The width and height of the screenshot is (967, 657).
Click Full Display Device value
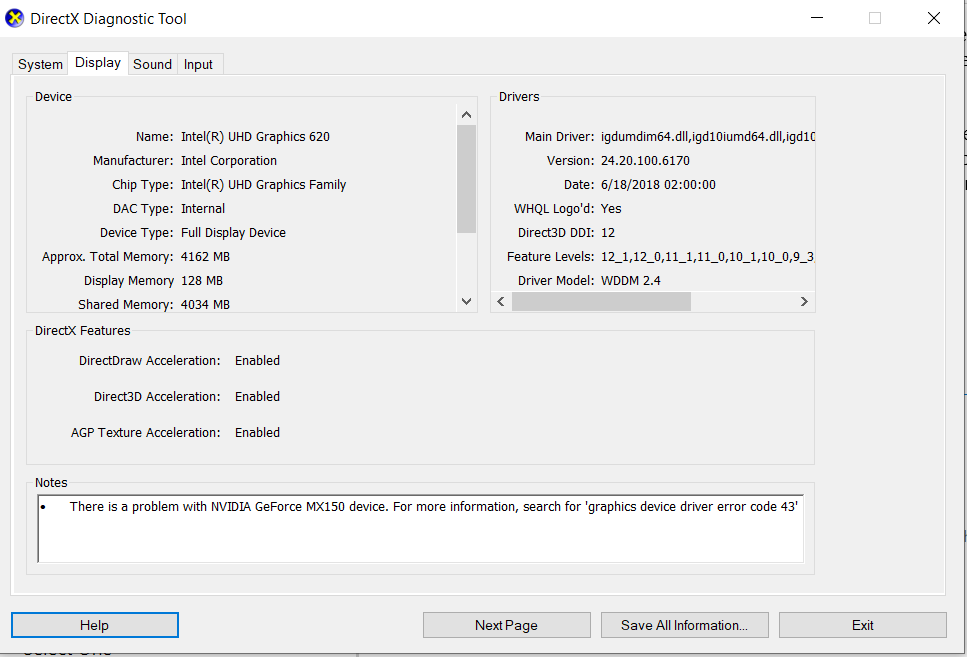(233, 233)
